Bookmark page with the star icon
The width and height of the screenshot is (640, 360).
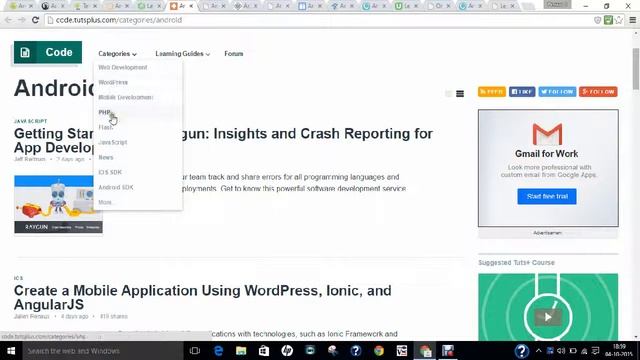tap(619, 20)
